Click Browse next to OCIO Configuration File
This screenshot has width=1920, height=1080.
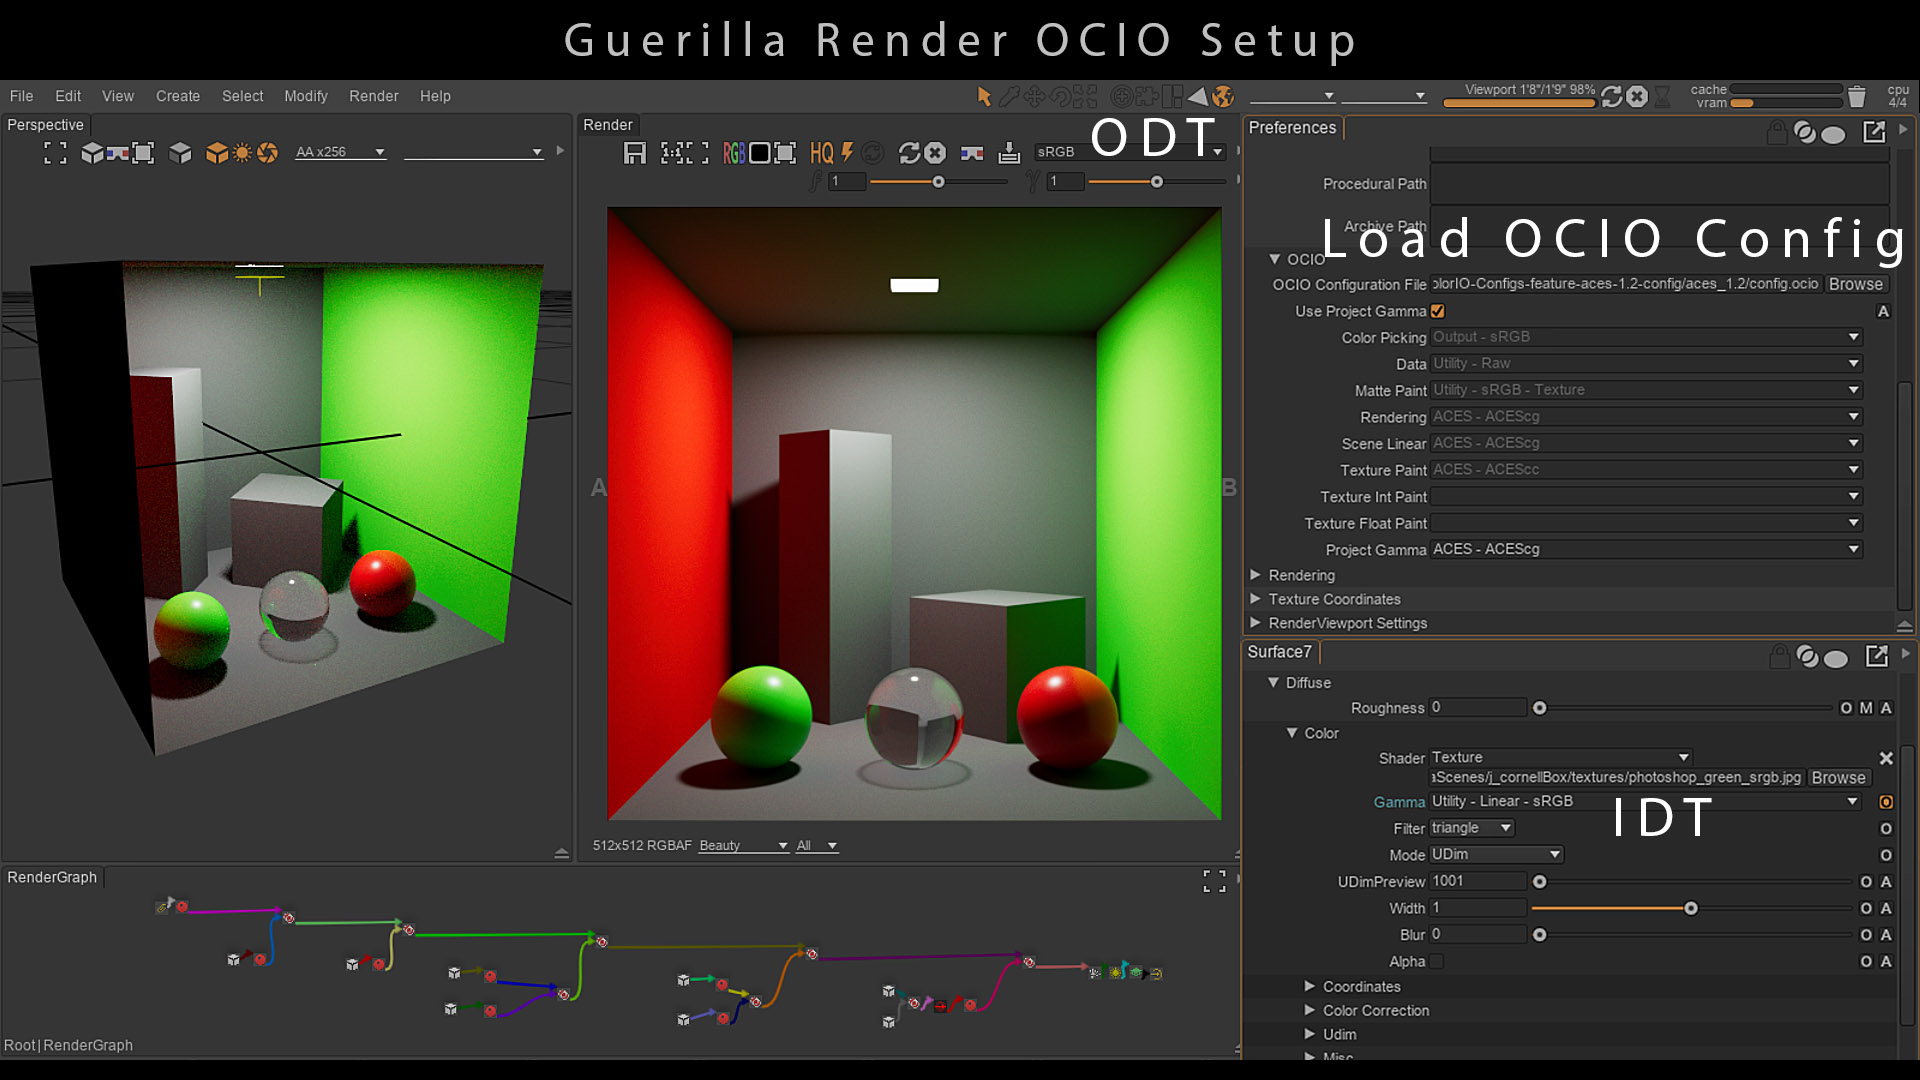(1855, 284)
